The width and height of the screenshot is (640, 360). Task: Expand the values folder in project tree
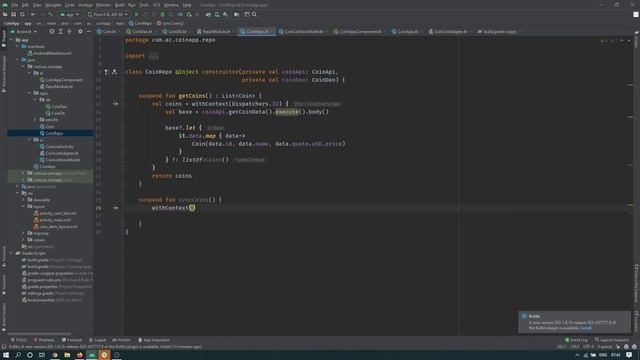click(24, 240)
